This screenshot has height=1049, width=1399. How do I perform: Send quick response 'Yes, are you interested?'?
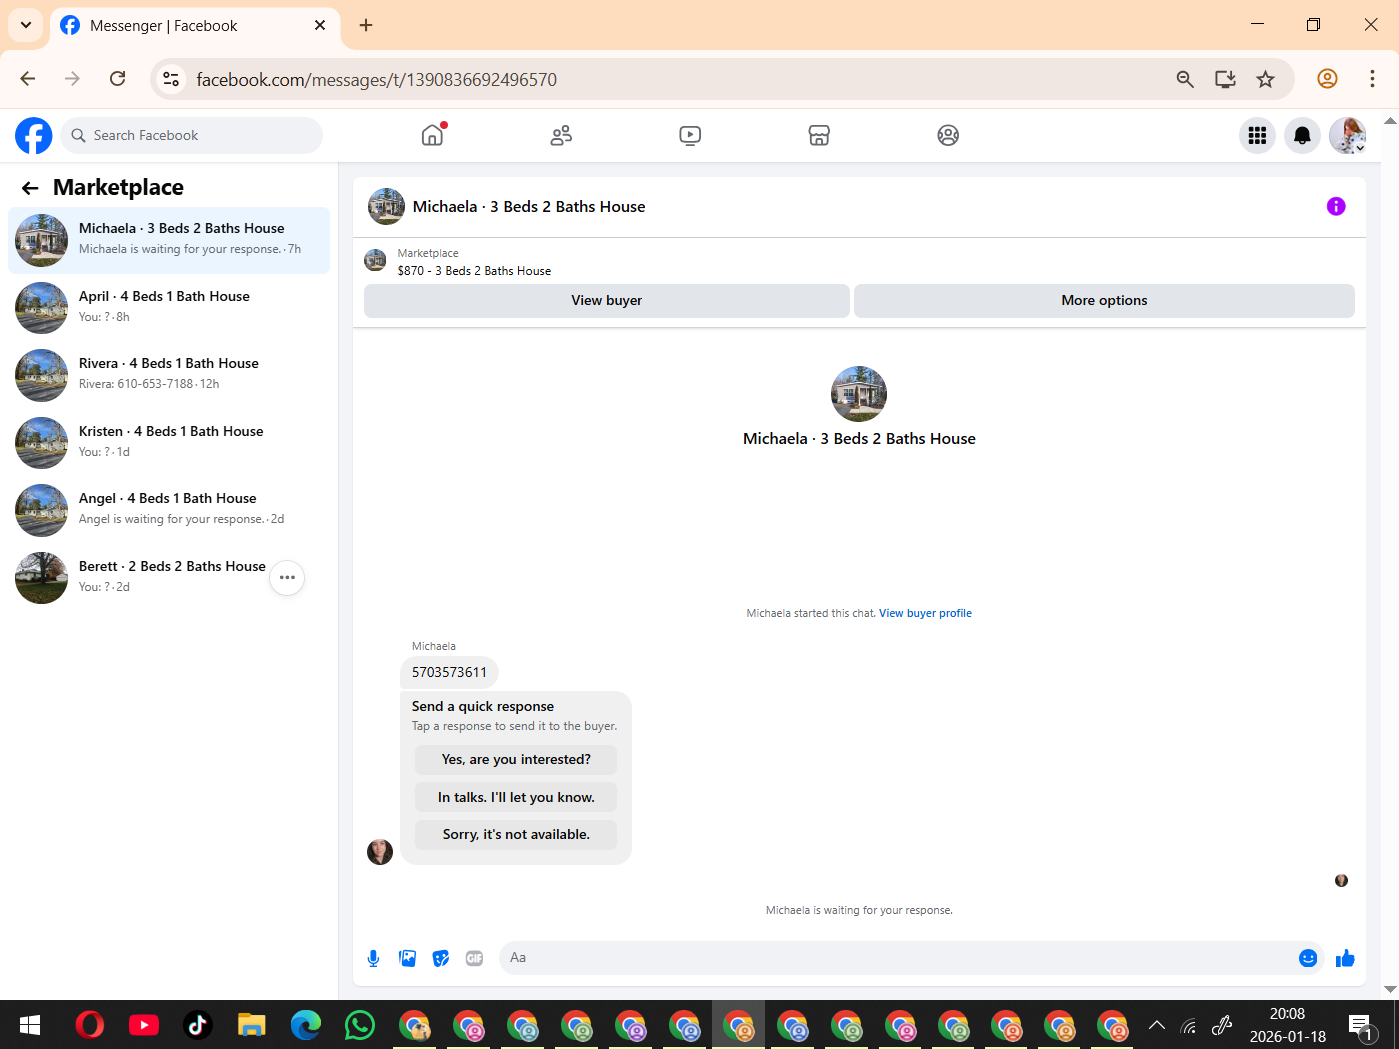[x=516, y=760]
